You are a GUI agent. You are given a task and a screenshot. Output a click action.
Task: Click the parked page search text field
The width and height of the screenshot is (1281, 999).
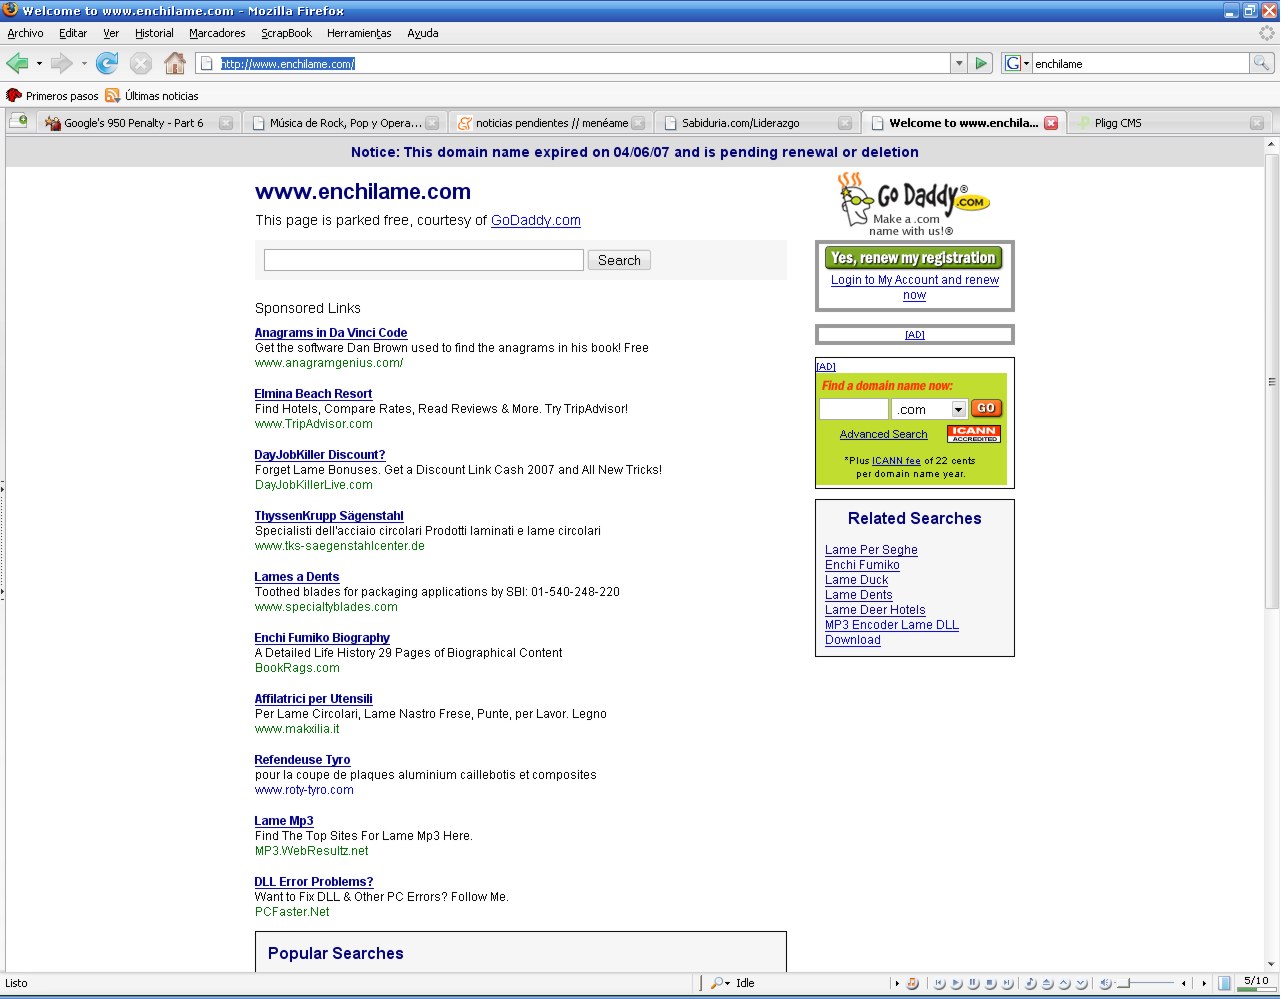point(423,260)
